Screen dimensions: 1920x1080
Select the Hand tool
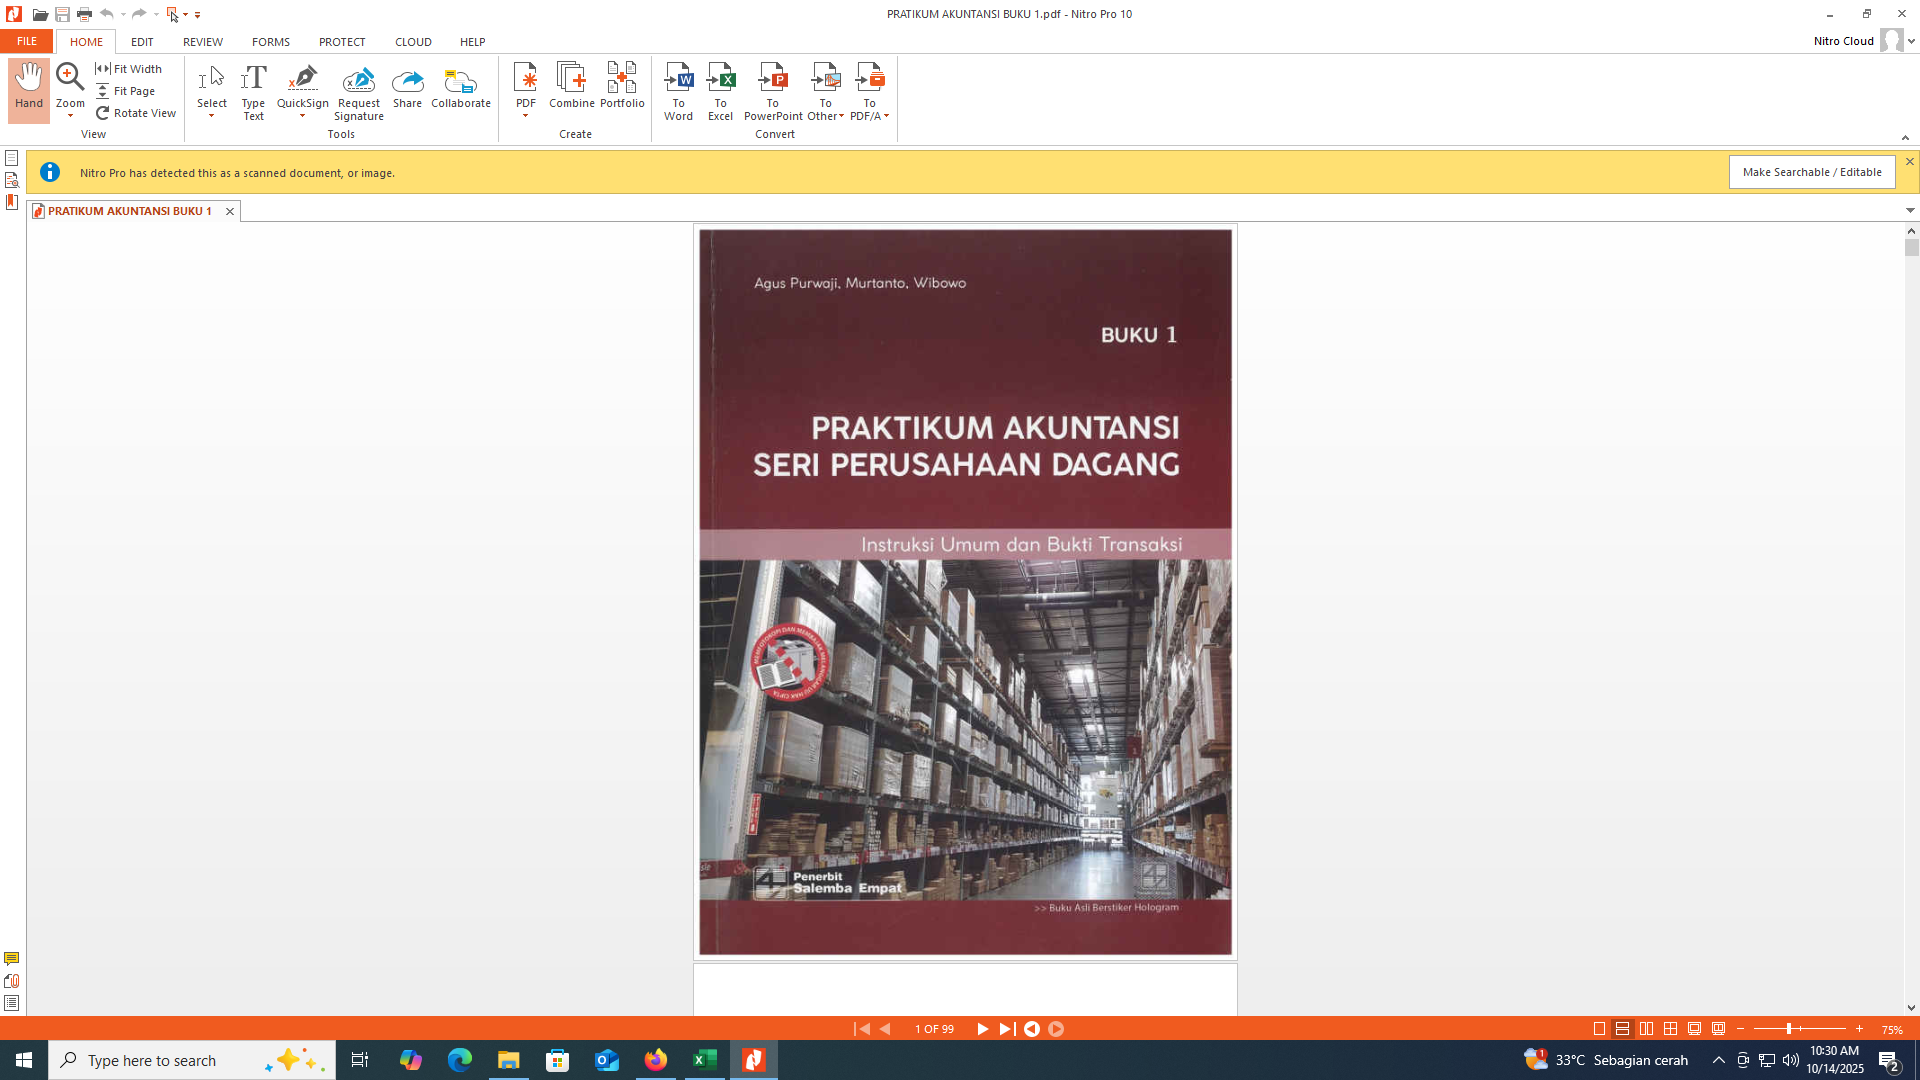(x=28, y=88)
